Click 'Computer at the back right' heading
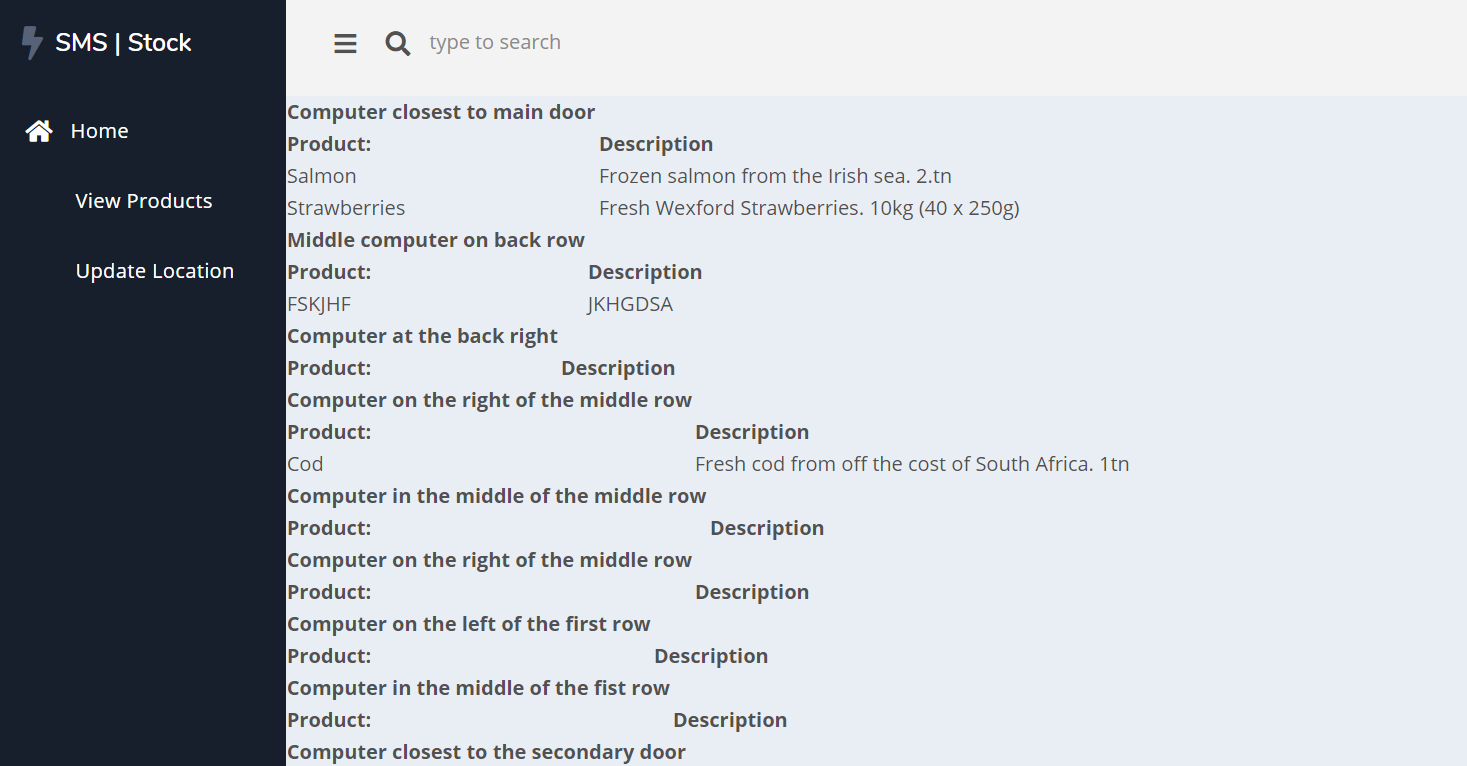This screenshot has width=1467, height=766. pyautogui.click(x=422, y=336)
